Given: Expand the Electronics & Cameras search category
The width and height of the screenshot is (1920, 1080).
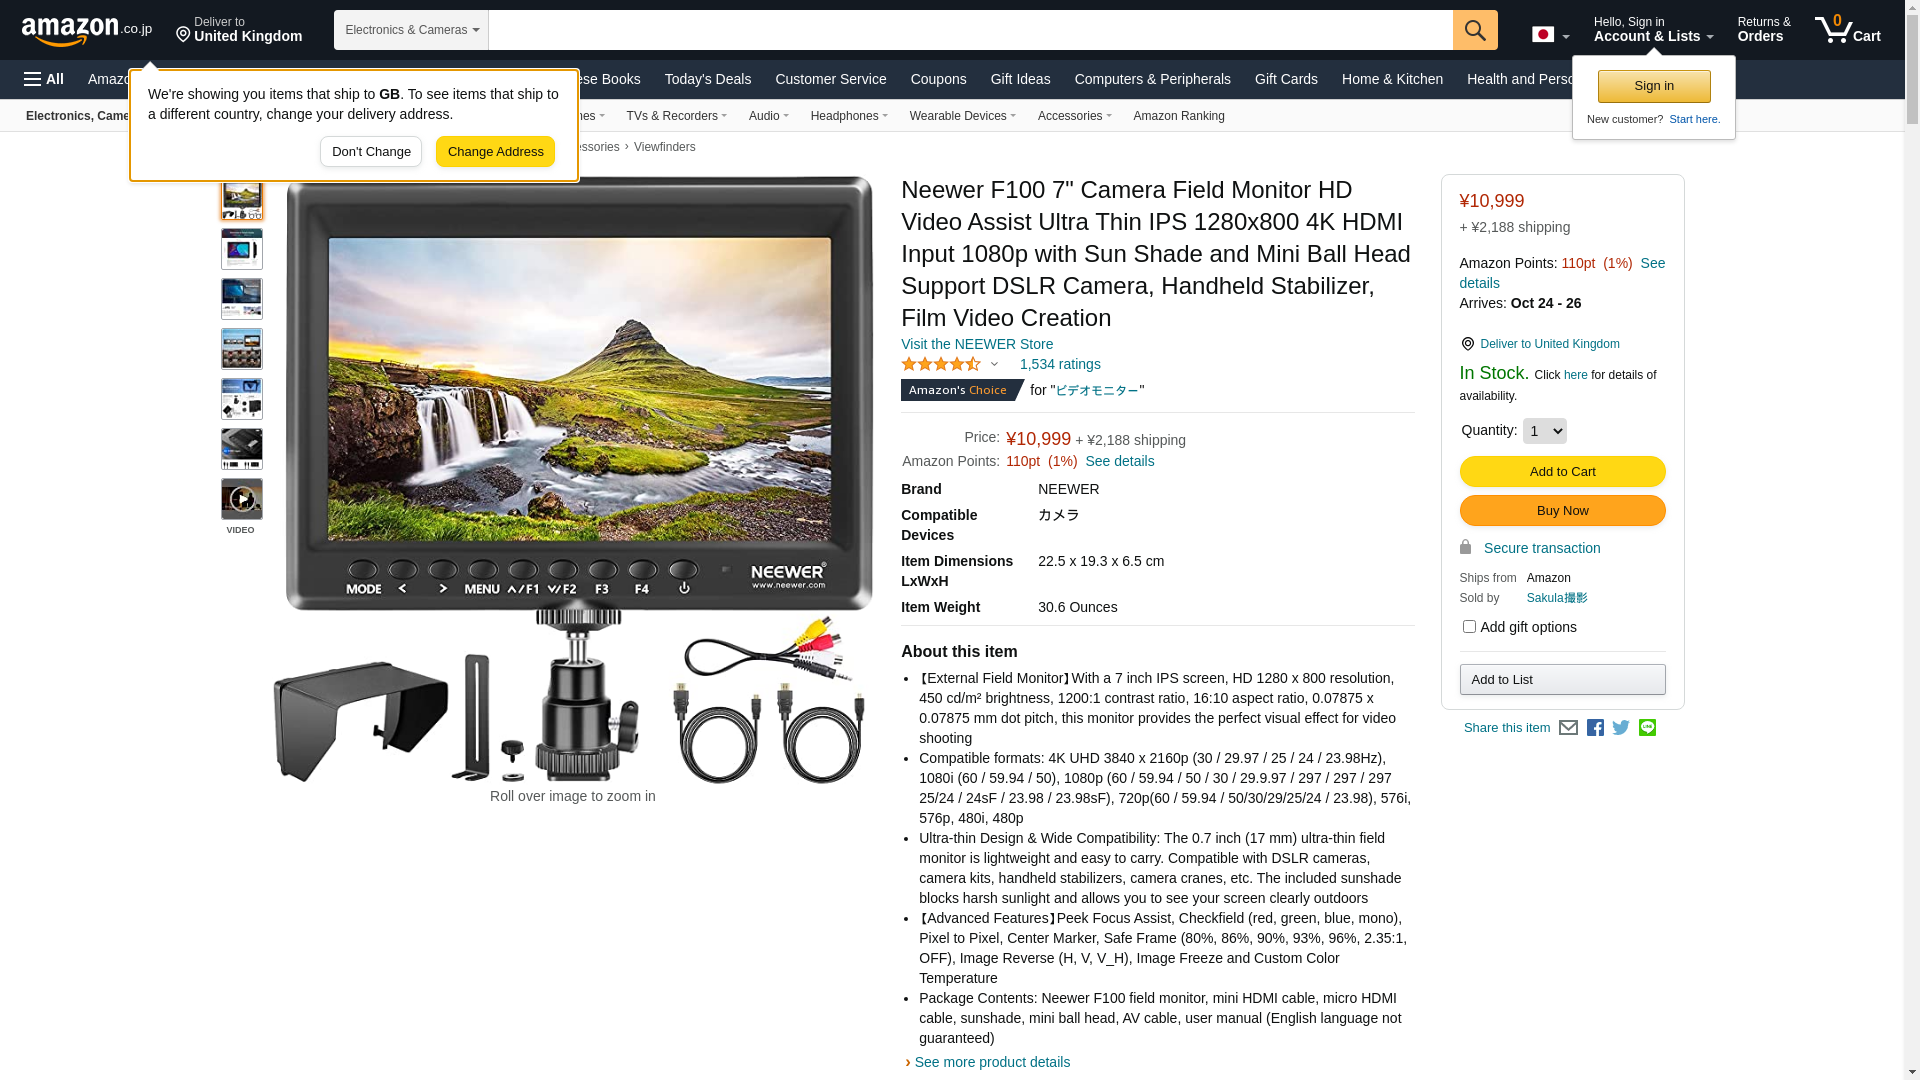Looking at the screenshot, I should pyautogui.click(x=411, y=30).
